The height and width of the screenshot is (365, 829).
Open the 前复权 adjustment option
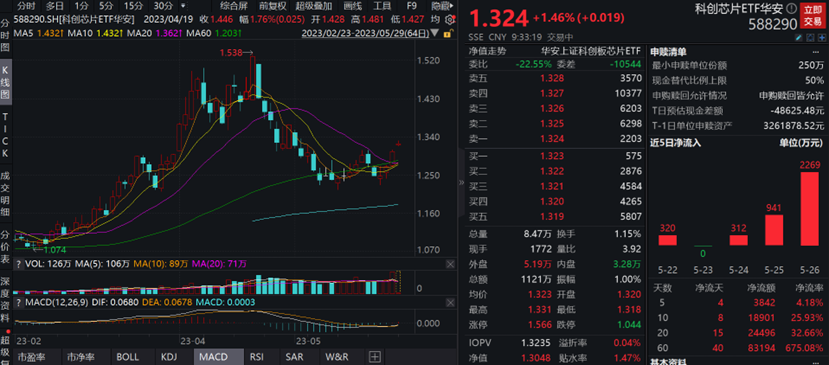[x=273, y=6]
